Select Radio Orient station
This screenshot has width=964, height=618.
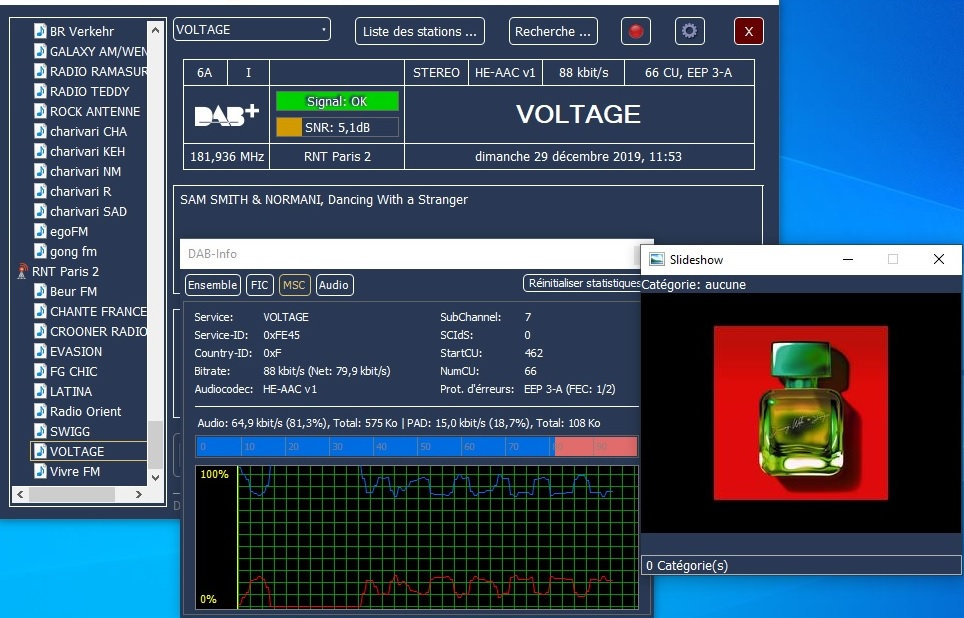click(x=85, y=411)
